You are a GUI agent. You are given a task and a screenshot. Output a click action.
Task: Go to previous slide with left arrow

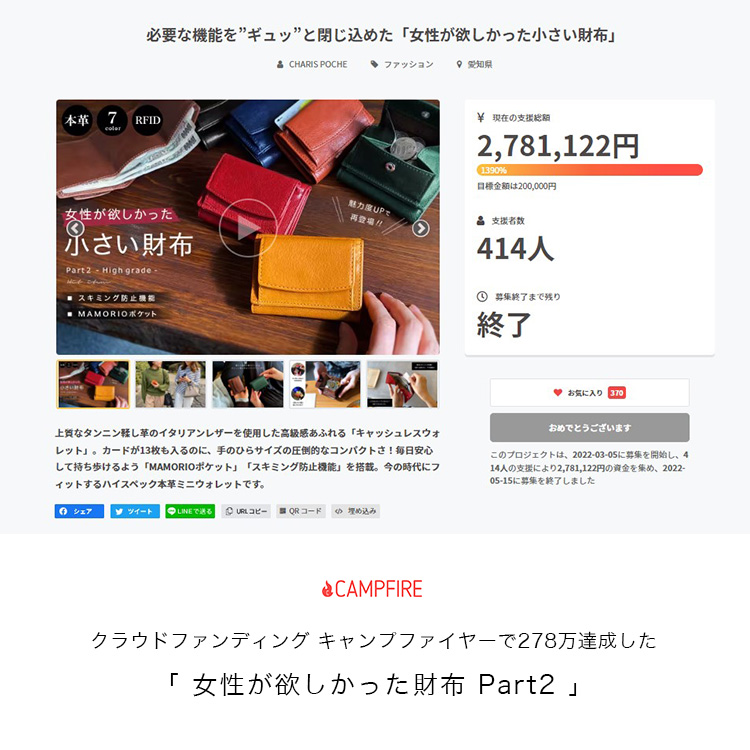[x=75, y=228]
